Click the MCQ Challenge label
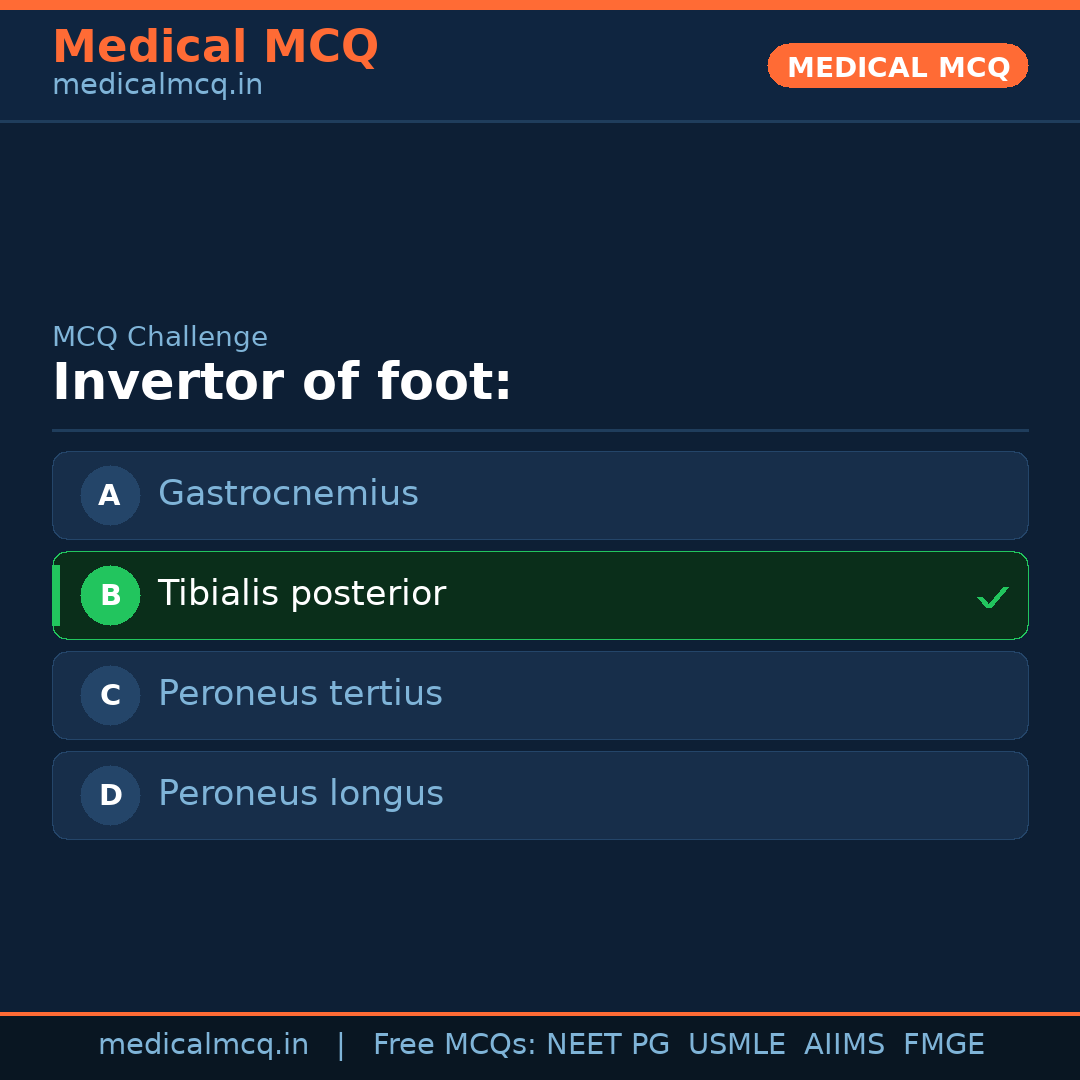Screen dimensions: 1080x1080 click(x=160, y=337)
